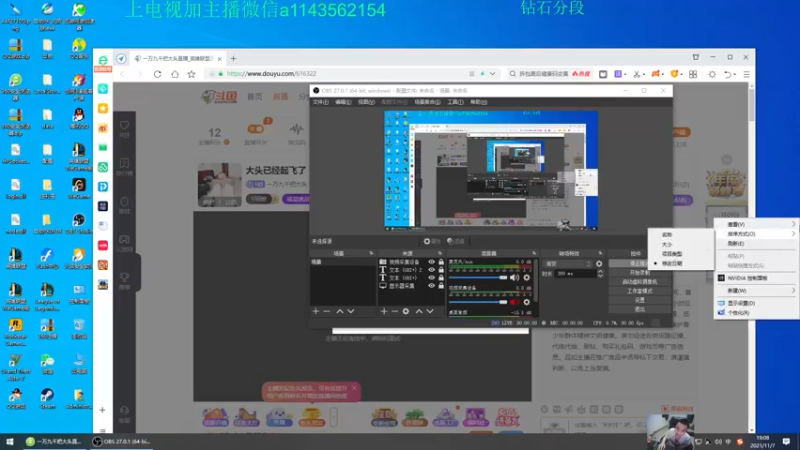
Task: Expand the 排序方式(O) submenu arrow
Action: (793, 234)
